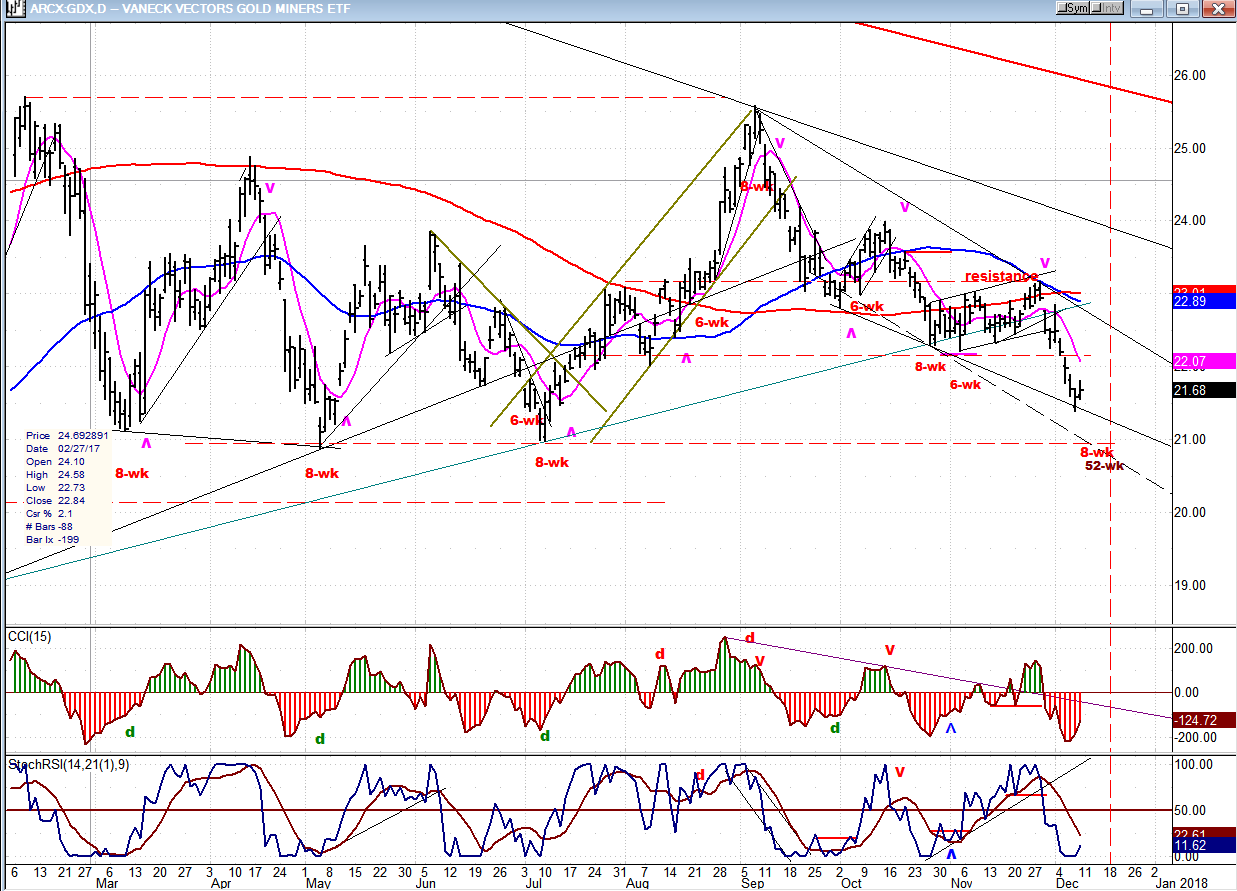Toggle the Sym link box

(1074, 9)
